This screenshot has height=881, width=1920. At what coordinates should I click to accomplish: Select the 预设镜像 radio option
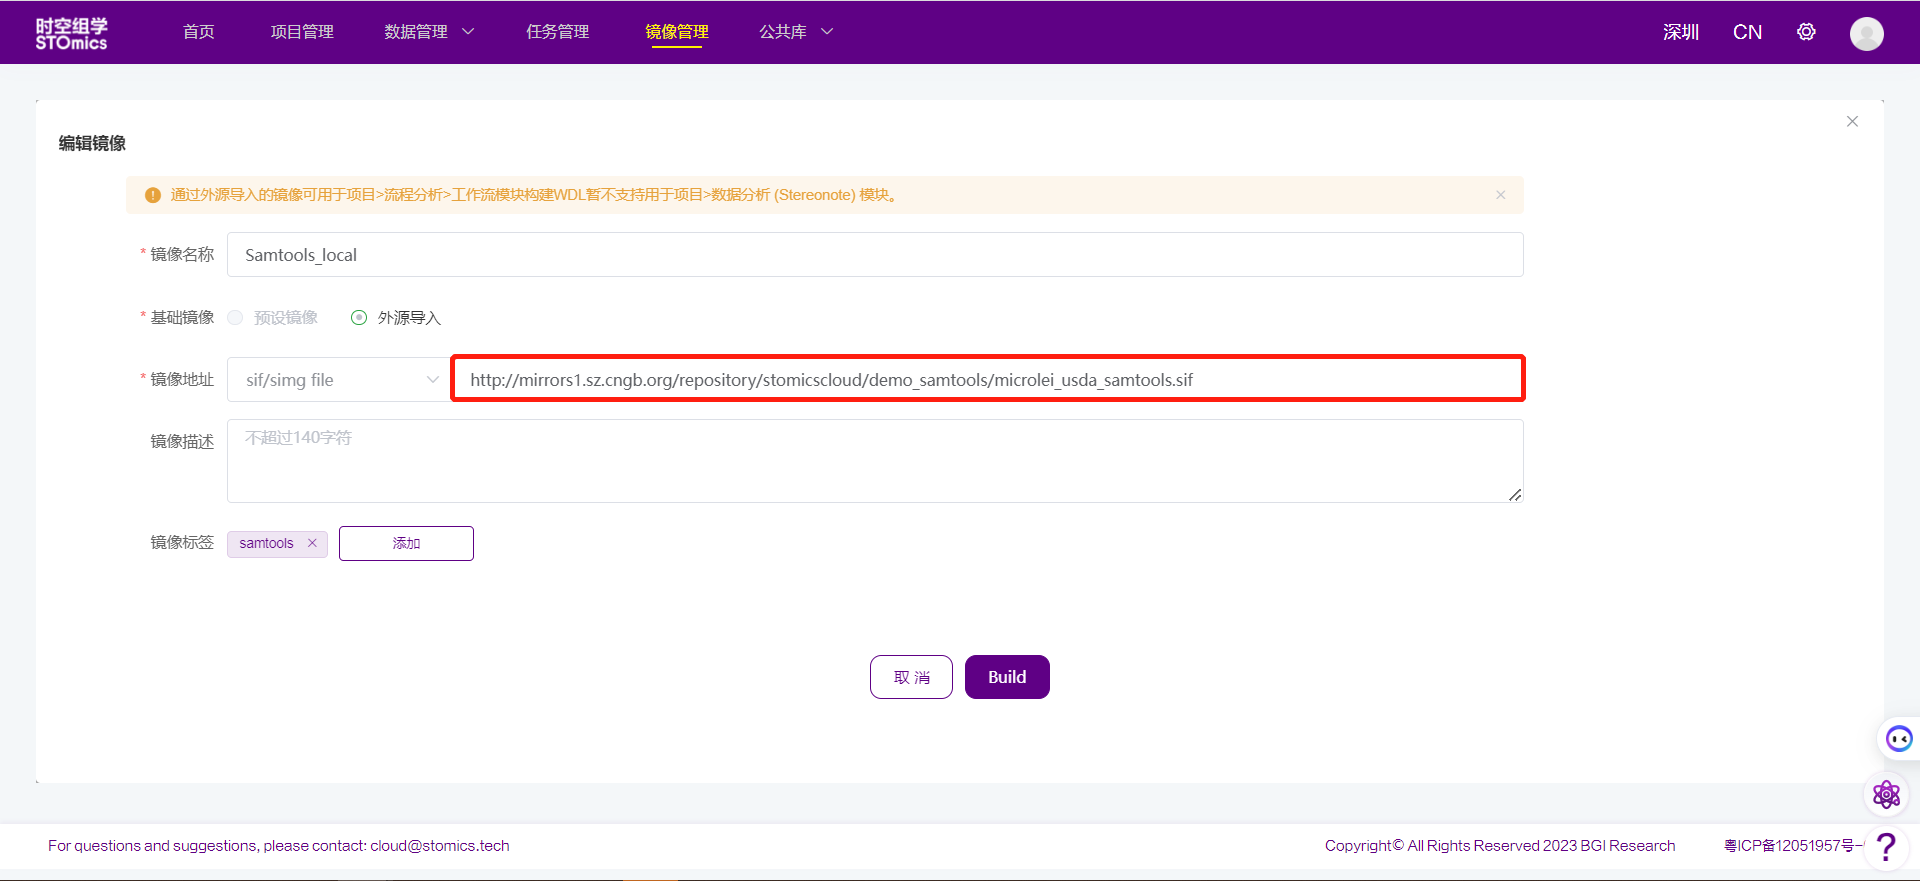pos(236,318)
